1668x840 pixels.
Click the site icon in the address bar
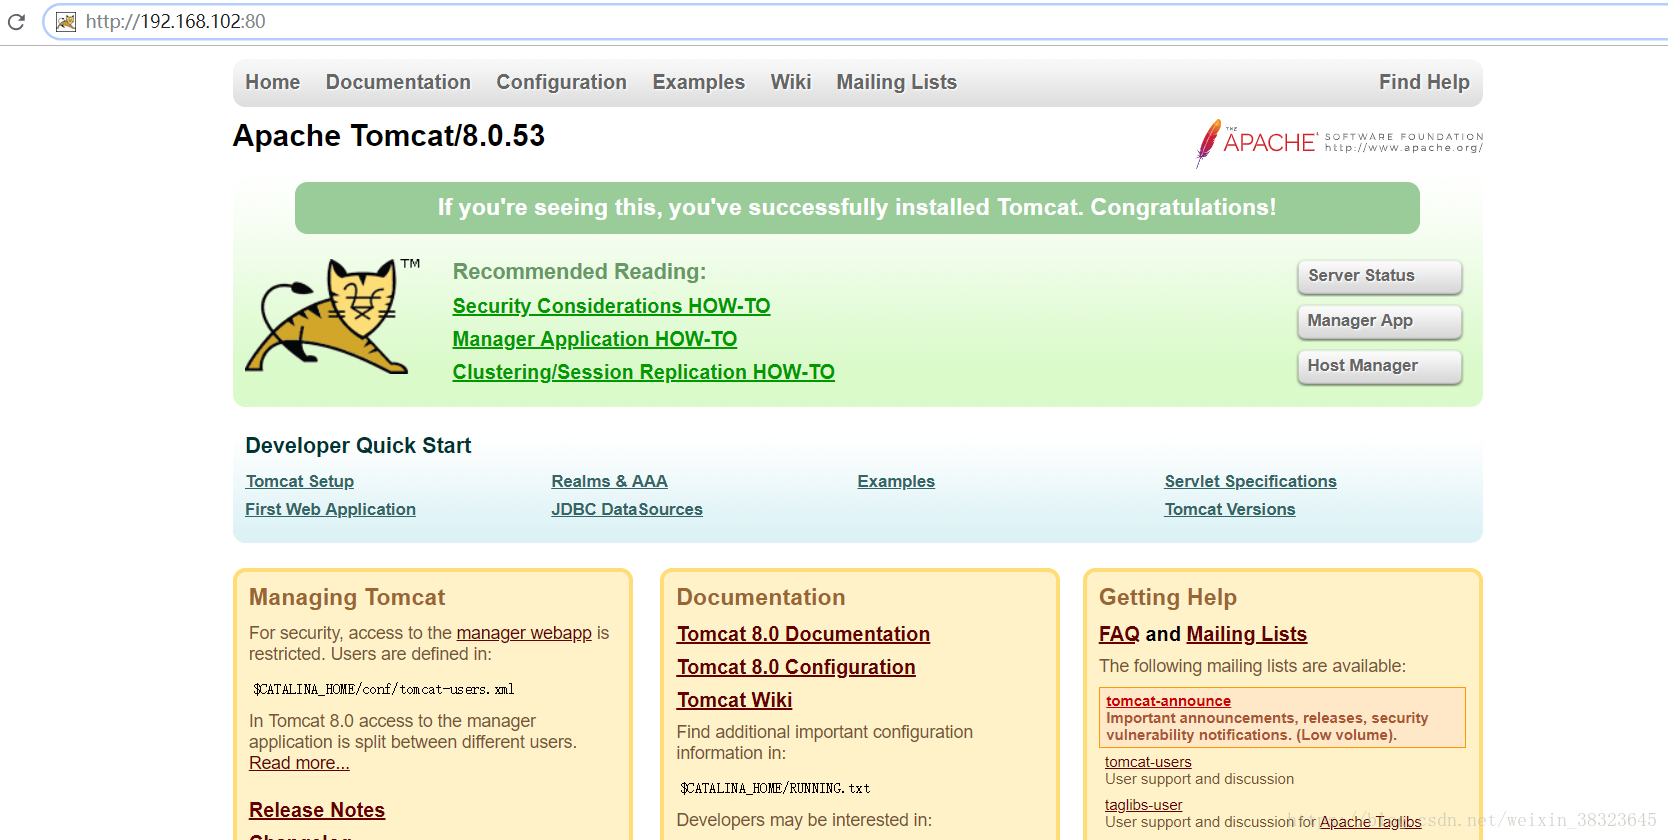[x=66, y=22]
